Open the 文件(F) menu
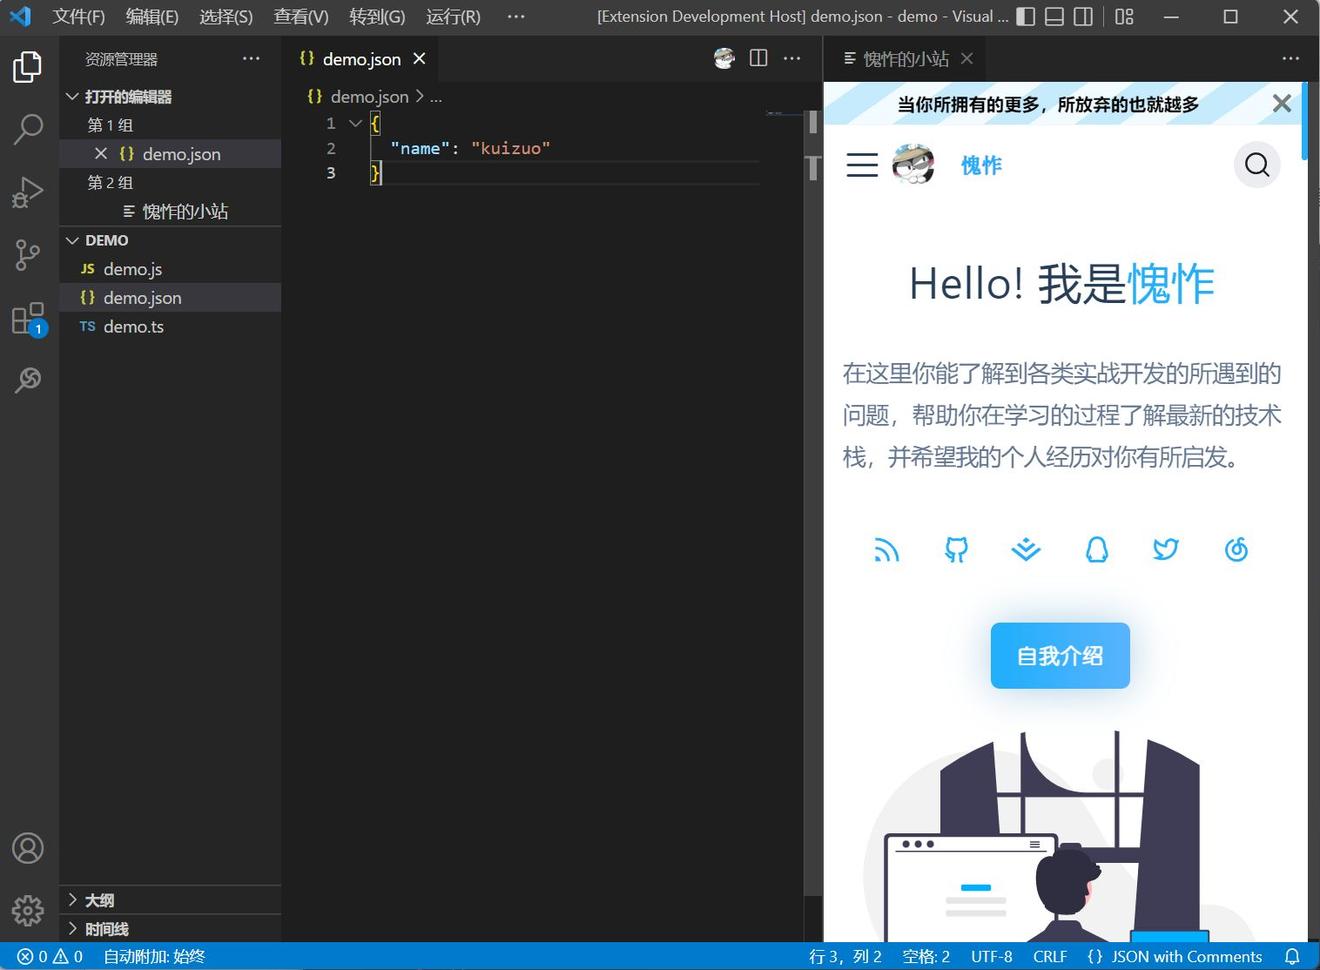This screenshot has width=1320, height=970. 78,16
